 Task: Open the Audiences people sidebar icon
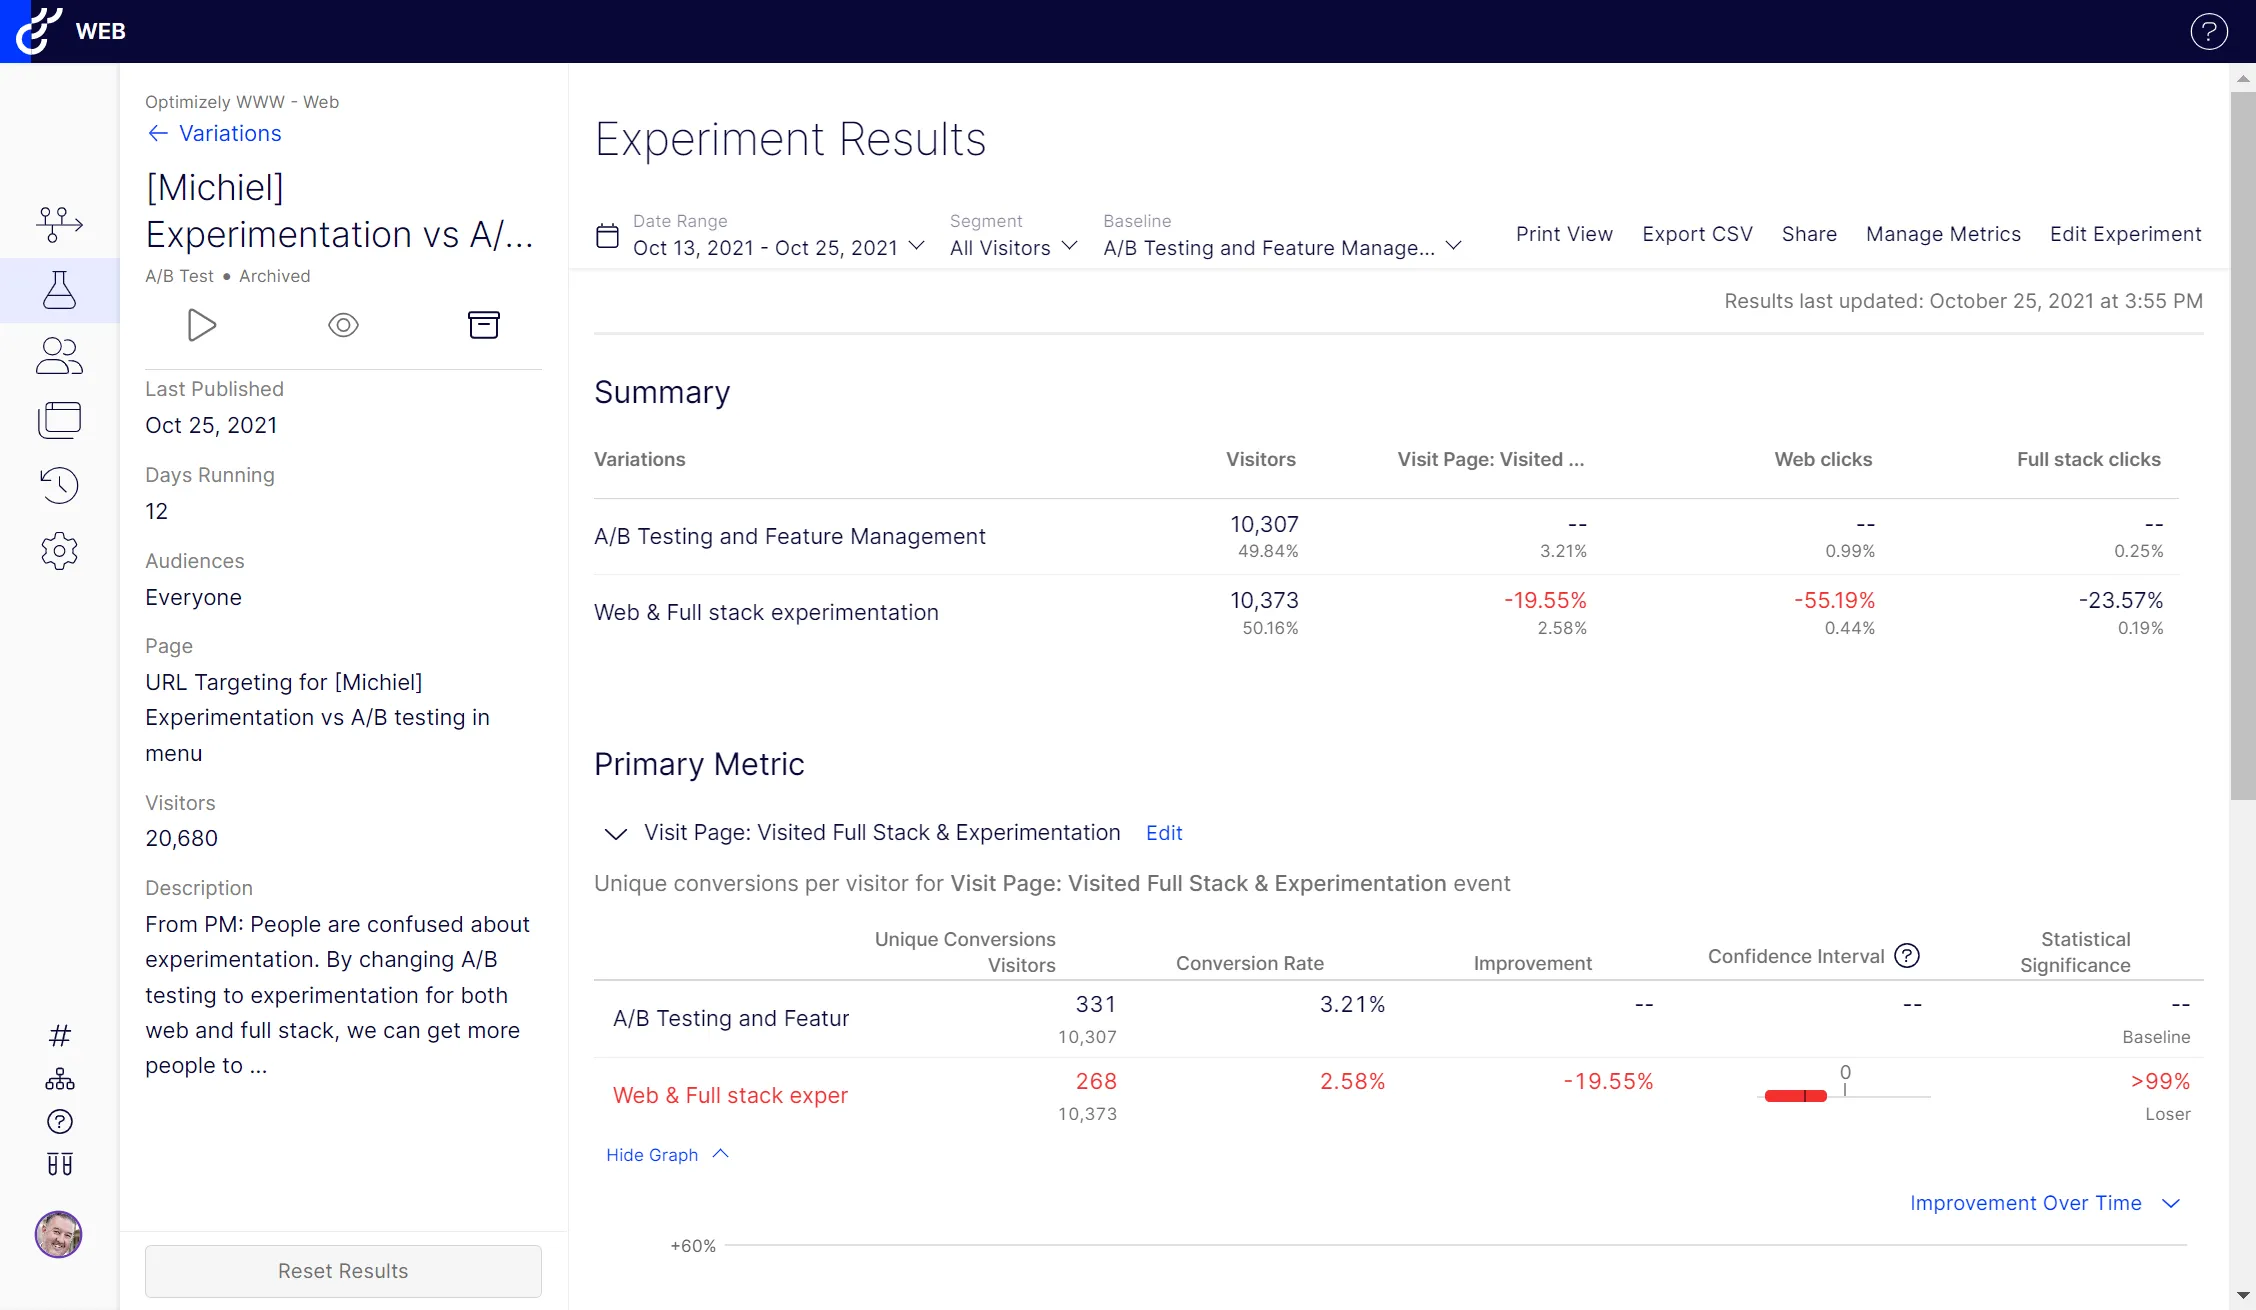click(x=60, y=355)
